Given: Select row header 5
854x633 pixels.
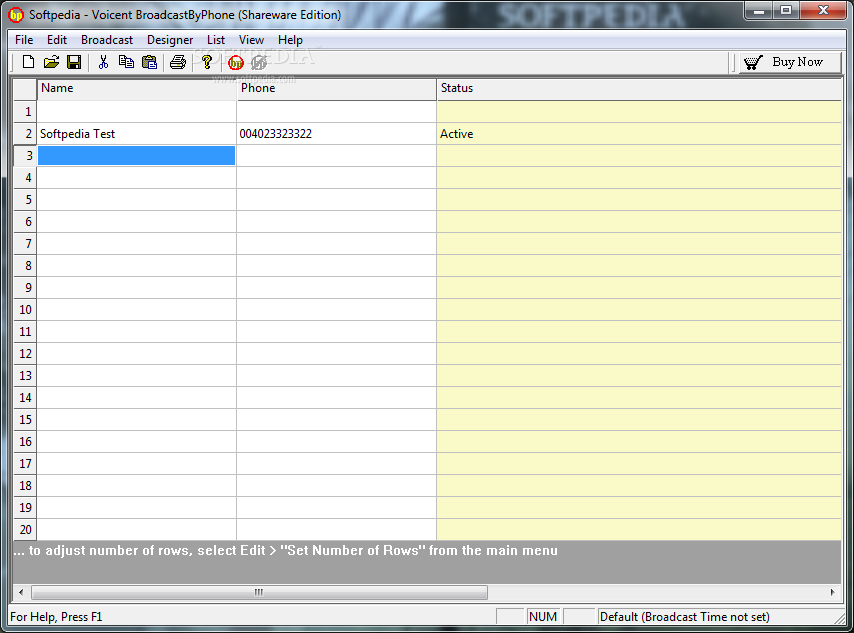Looking at the screenshot, I should coord(25,200).
